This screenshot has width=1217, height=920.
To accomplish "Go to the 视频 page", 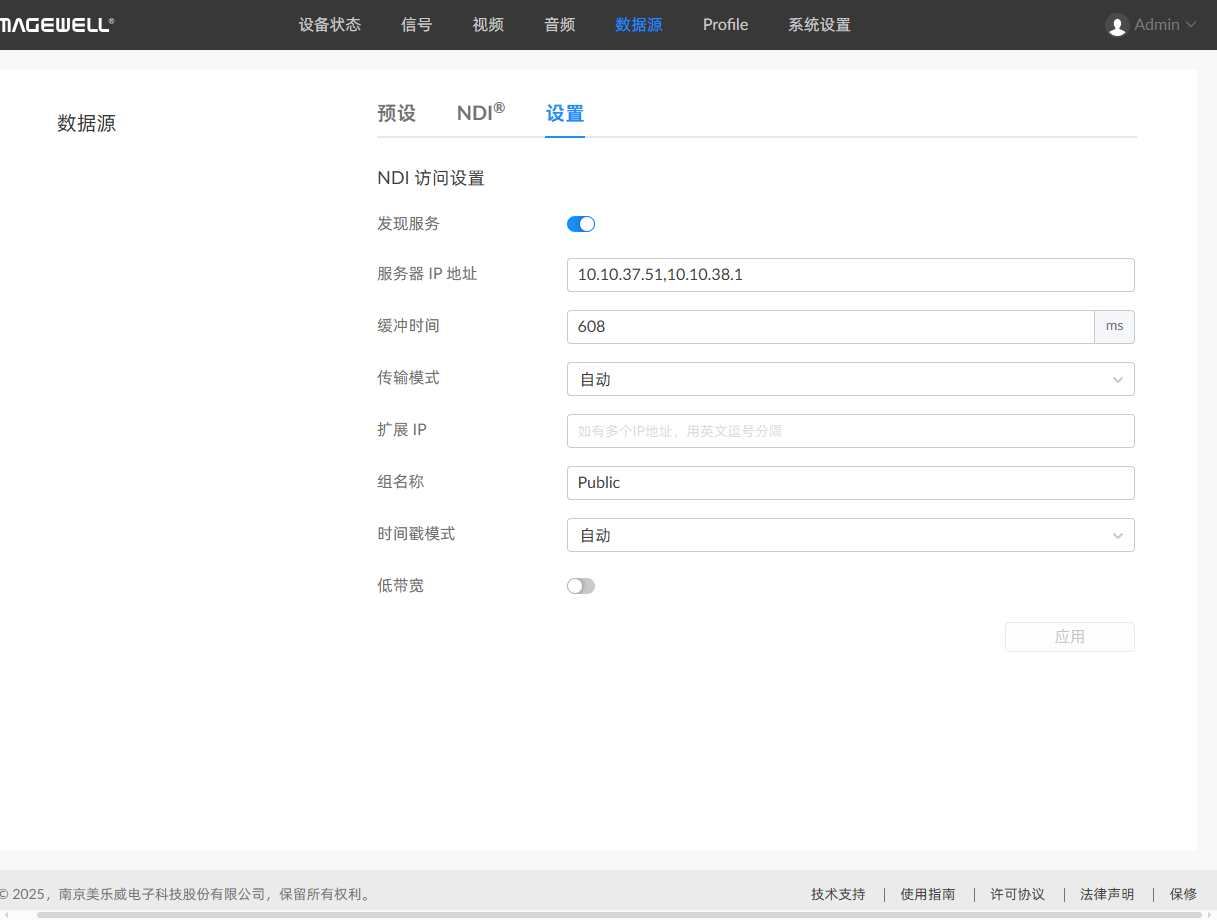I will [x=488, y=25].
